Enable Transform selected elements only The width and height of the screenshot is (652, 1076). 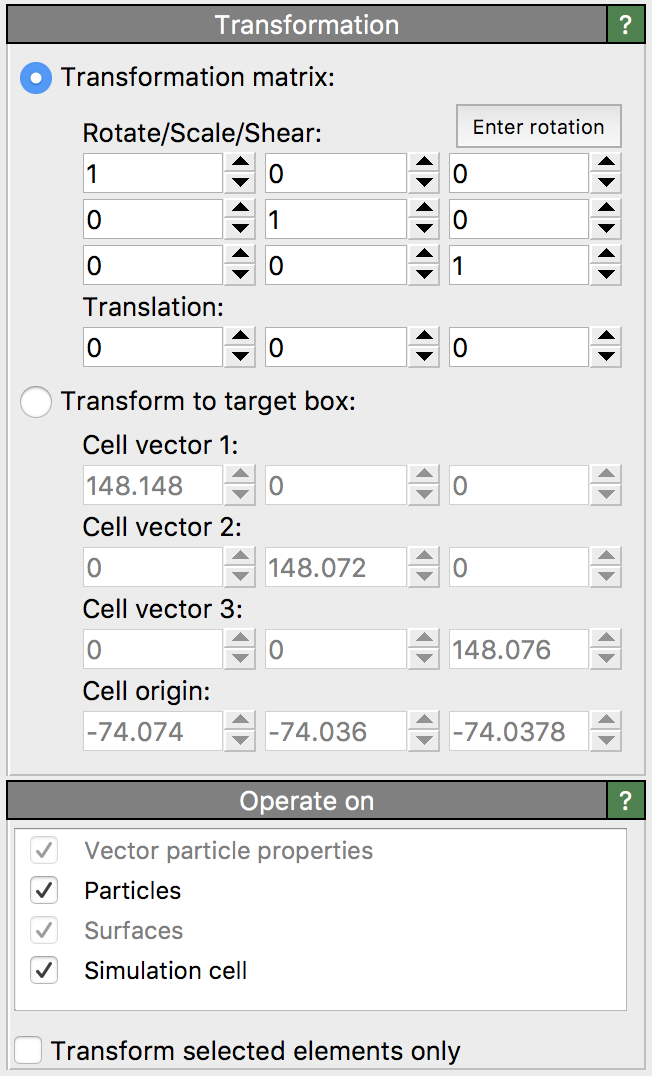point(29,1051)
